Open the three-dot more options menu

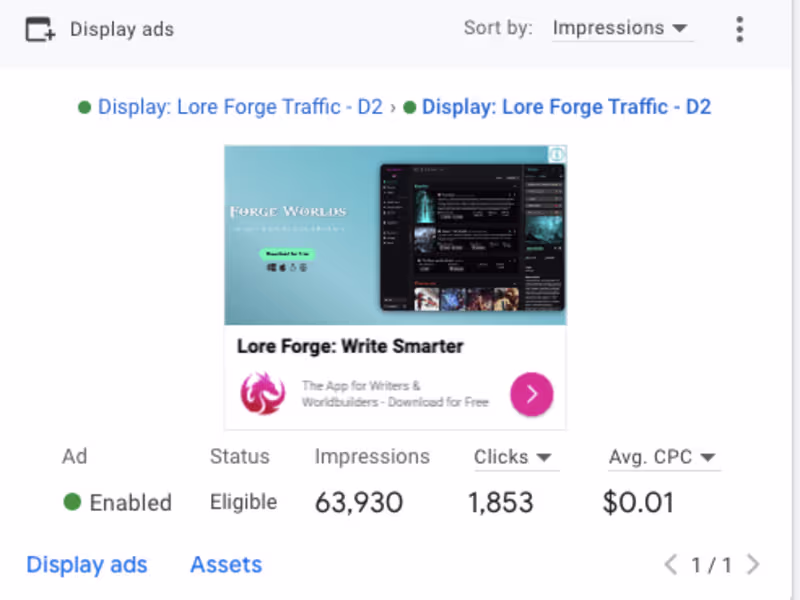(739, 29)
